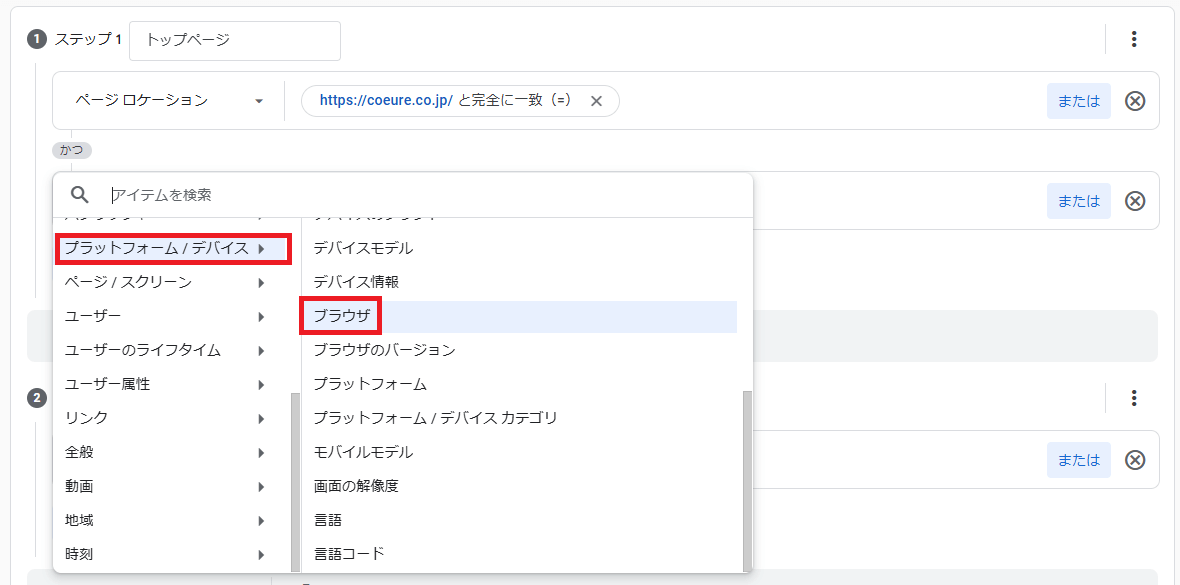Remove the page location condition row

coord(1135,101)
